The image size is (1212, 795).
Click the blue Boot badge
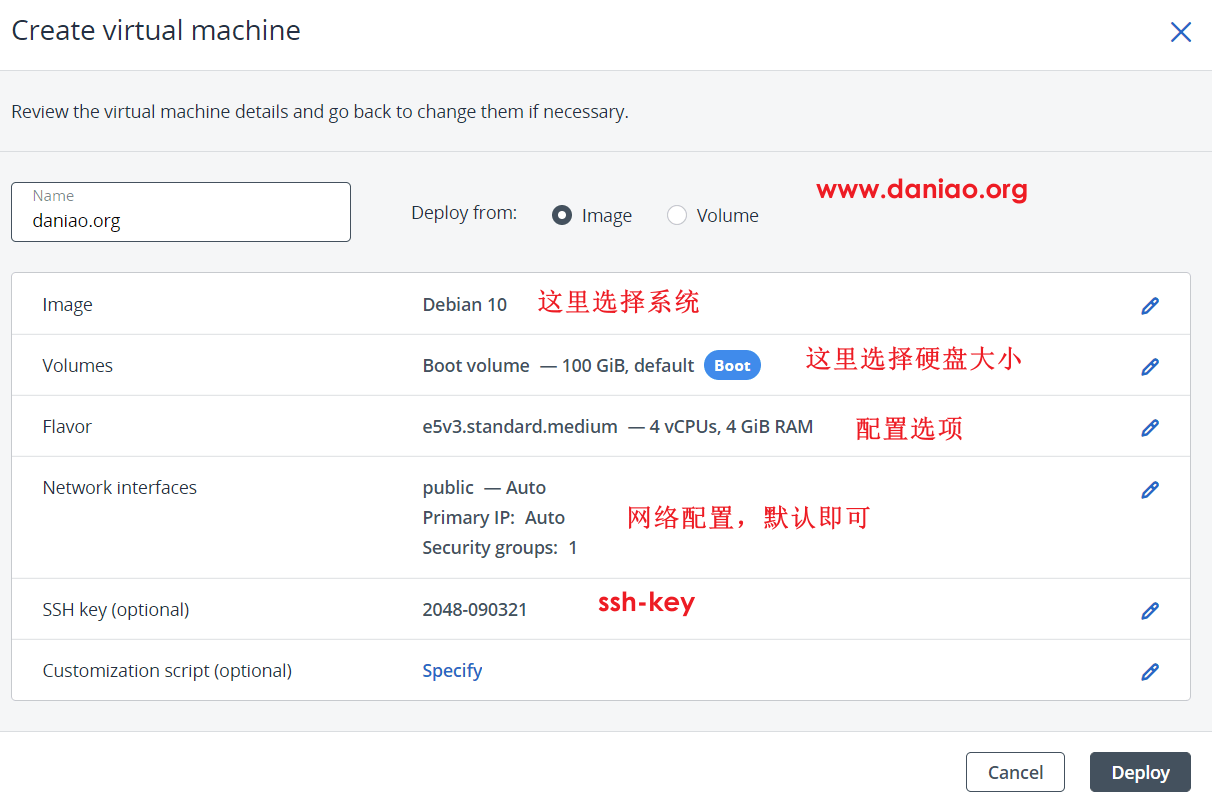pos(732,366)
